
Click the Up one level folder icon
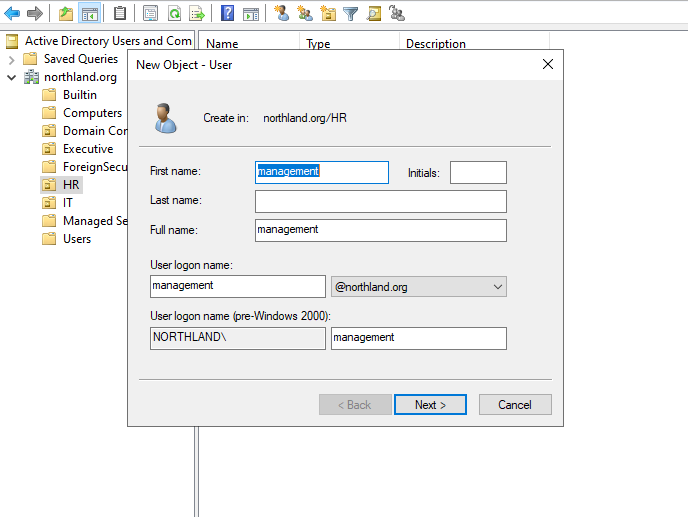coord(66,13)
